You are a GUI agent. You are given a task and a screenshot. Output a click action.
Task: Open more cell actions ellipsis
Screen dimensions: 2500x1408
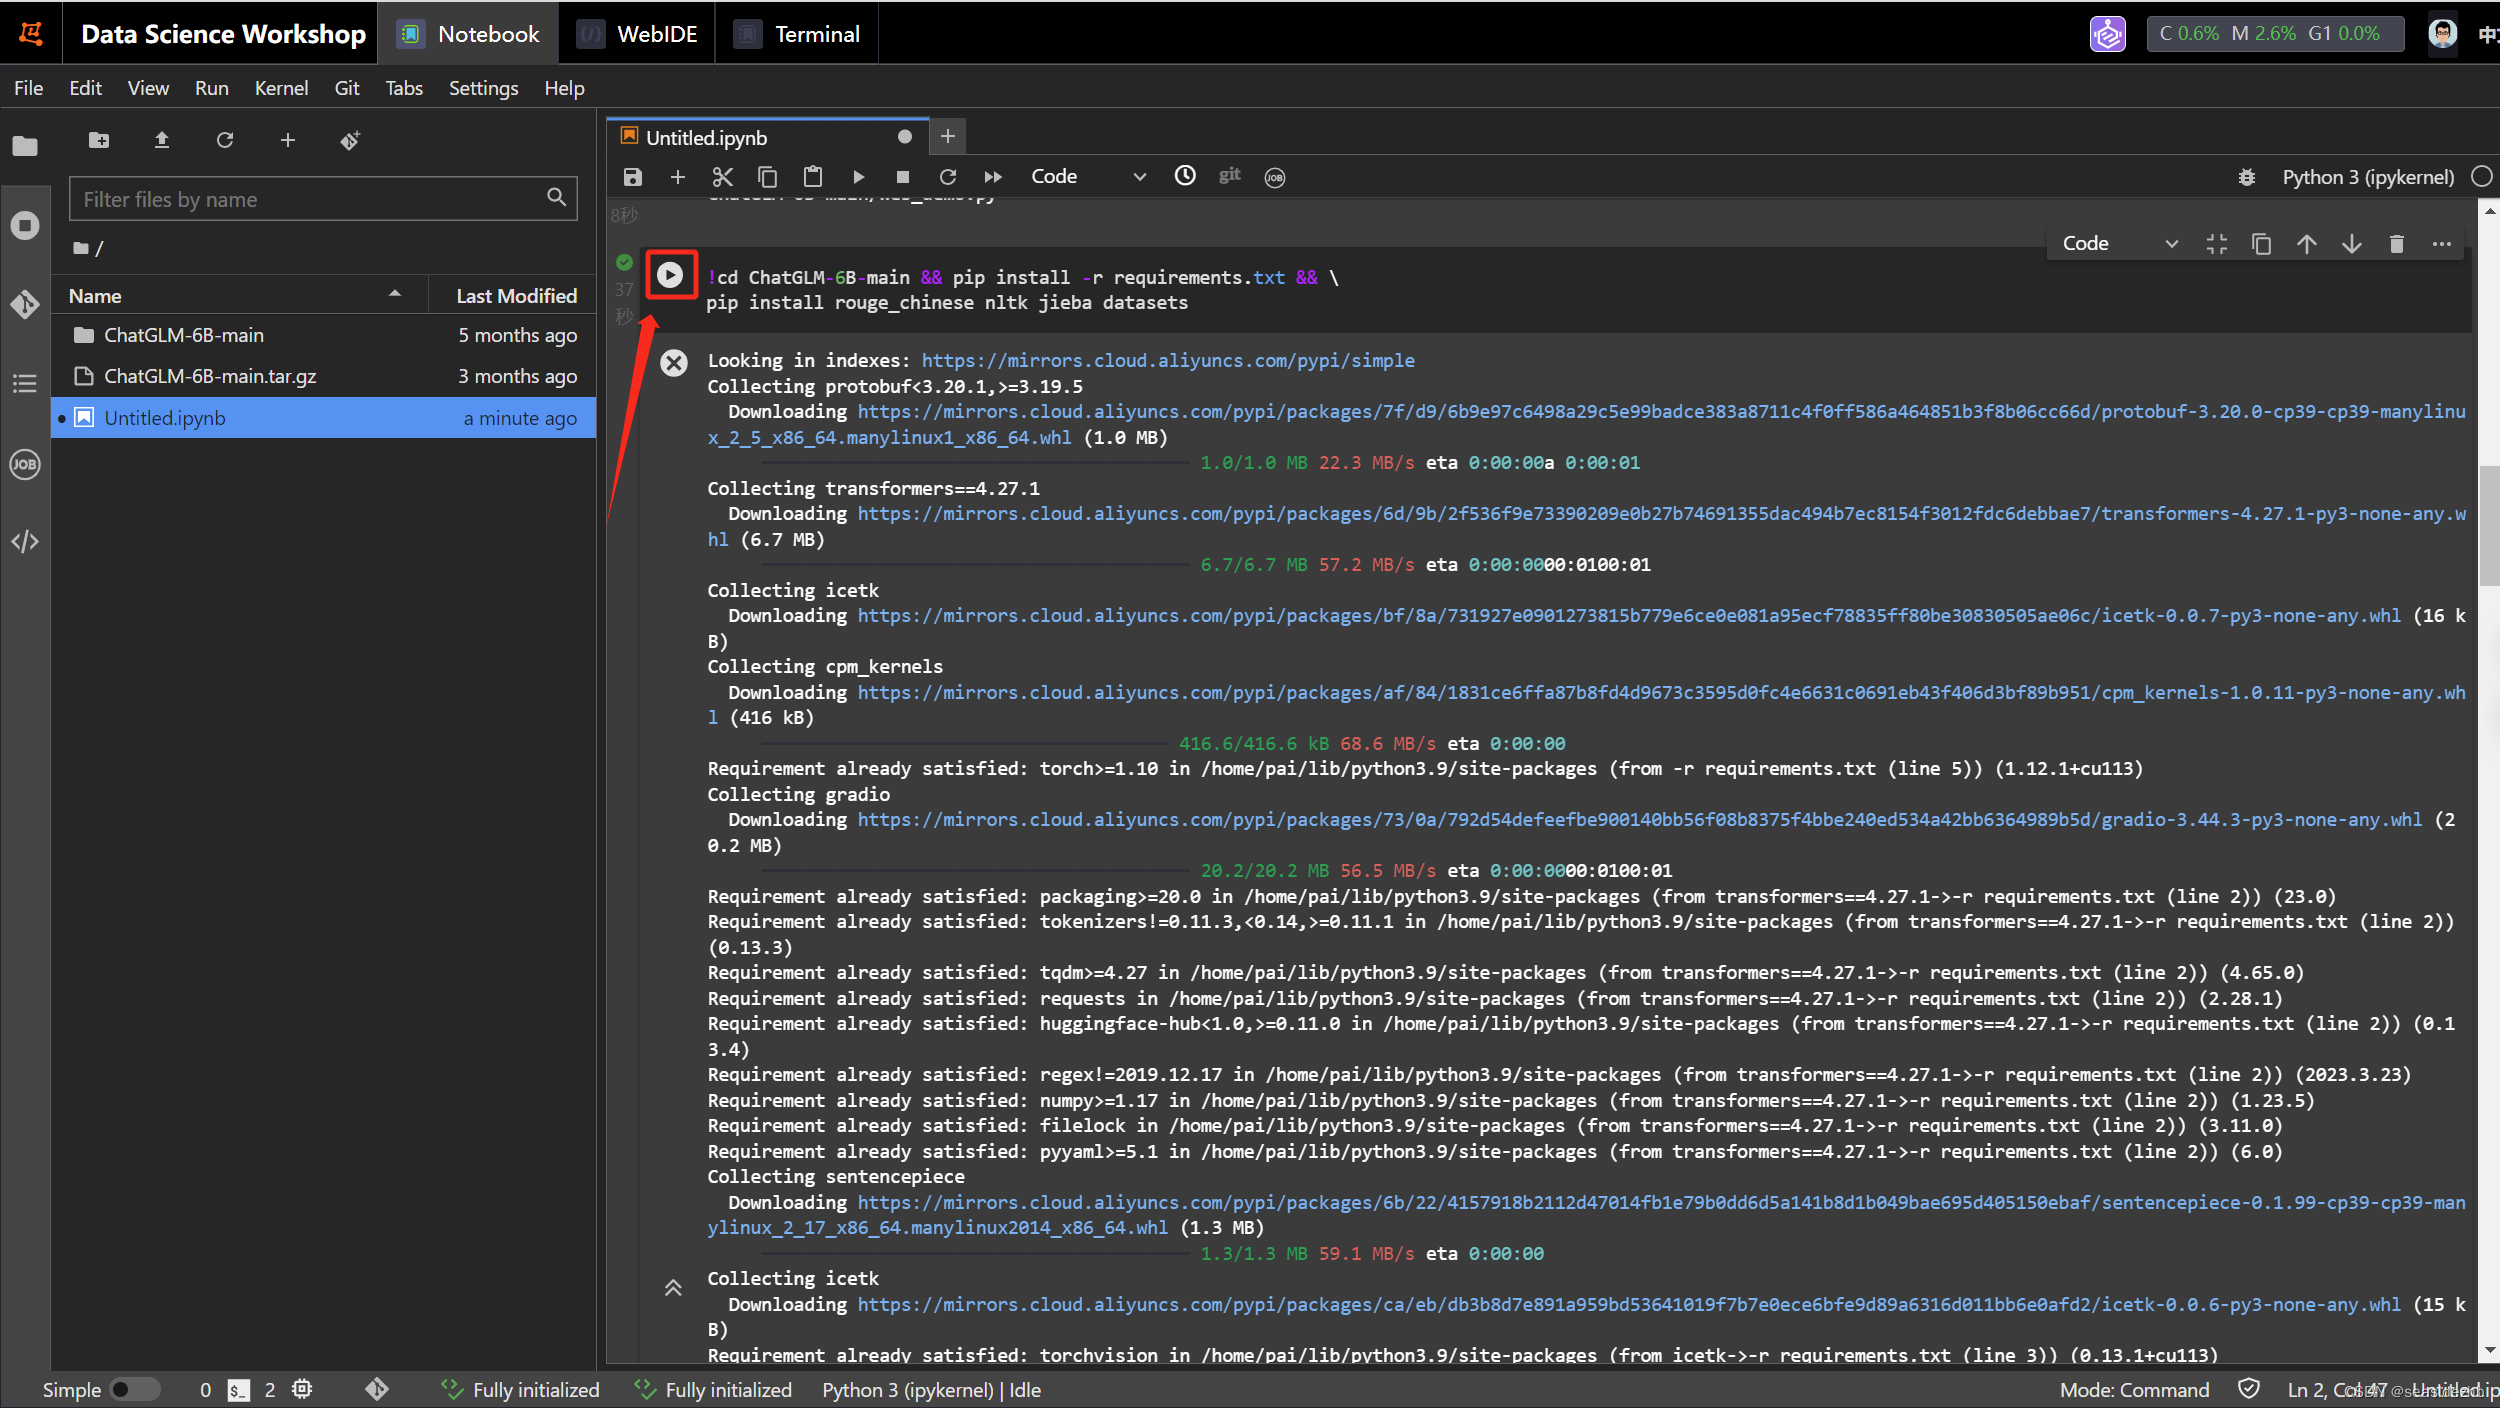(2441, 244)
